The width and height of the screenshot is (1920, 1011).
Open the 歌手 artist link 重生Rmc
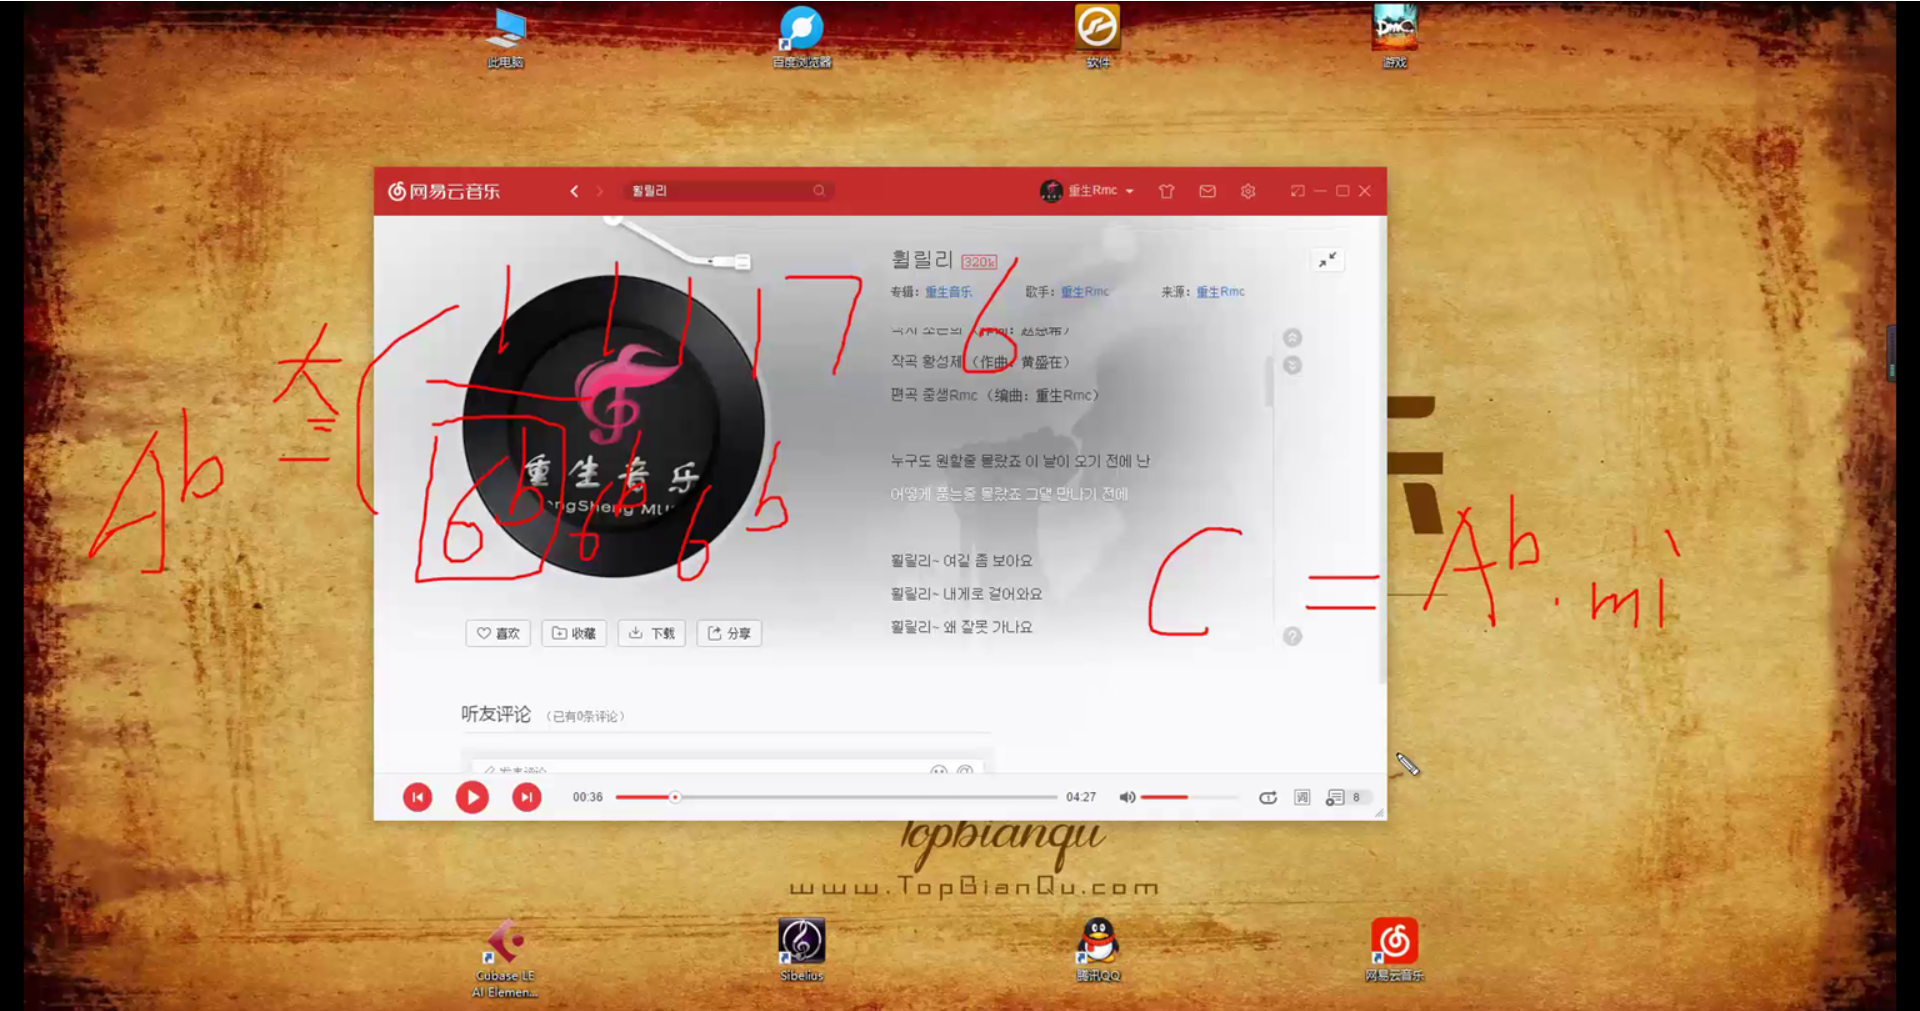[1085, 292]
